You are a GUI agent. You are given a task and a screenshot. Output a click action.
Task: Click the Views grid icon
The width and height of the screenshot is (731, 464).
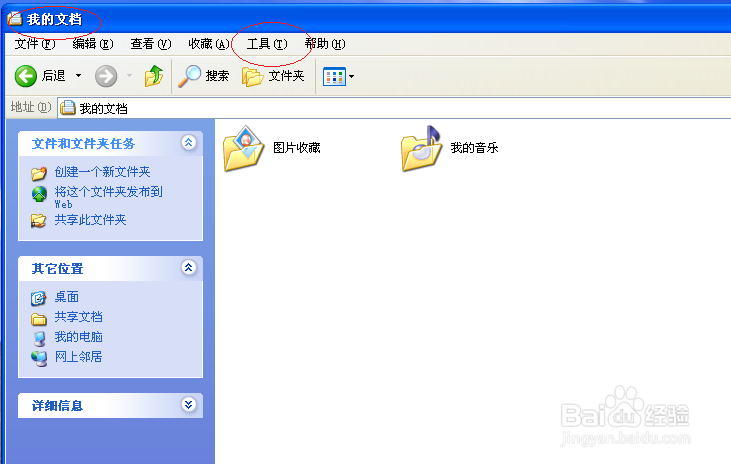(334, 76)
